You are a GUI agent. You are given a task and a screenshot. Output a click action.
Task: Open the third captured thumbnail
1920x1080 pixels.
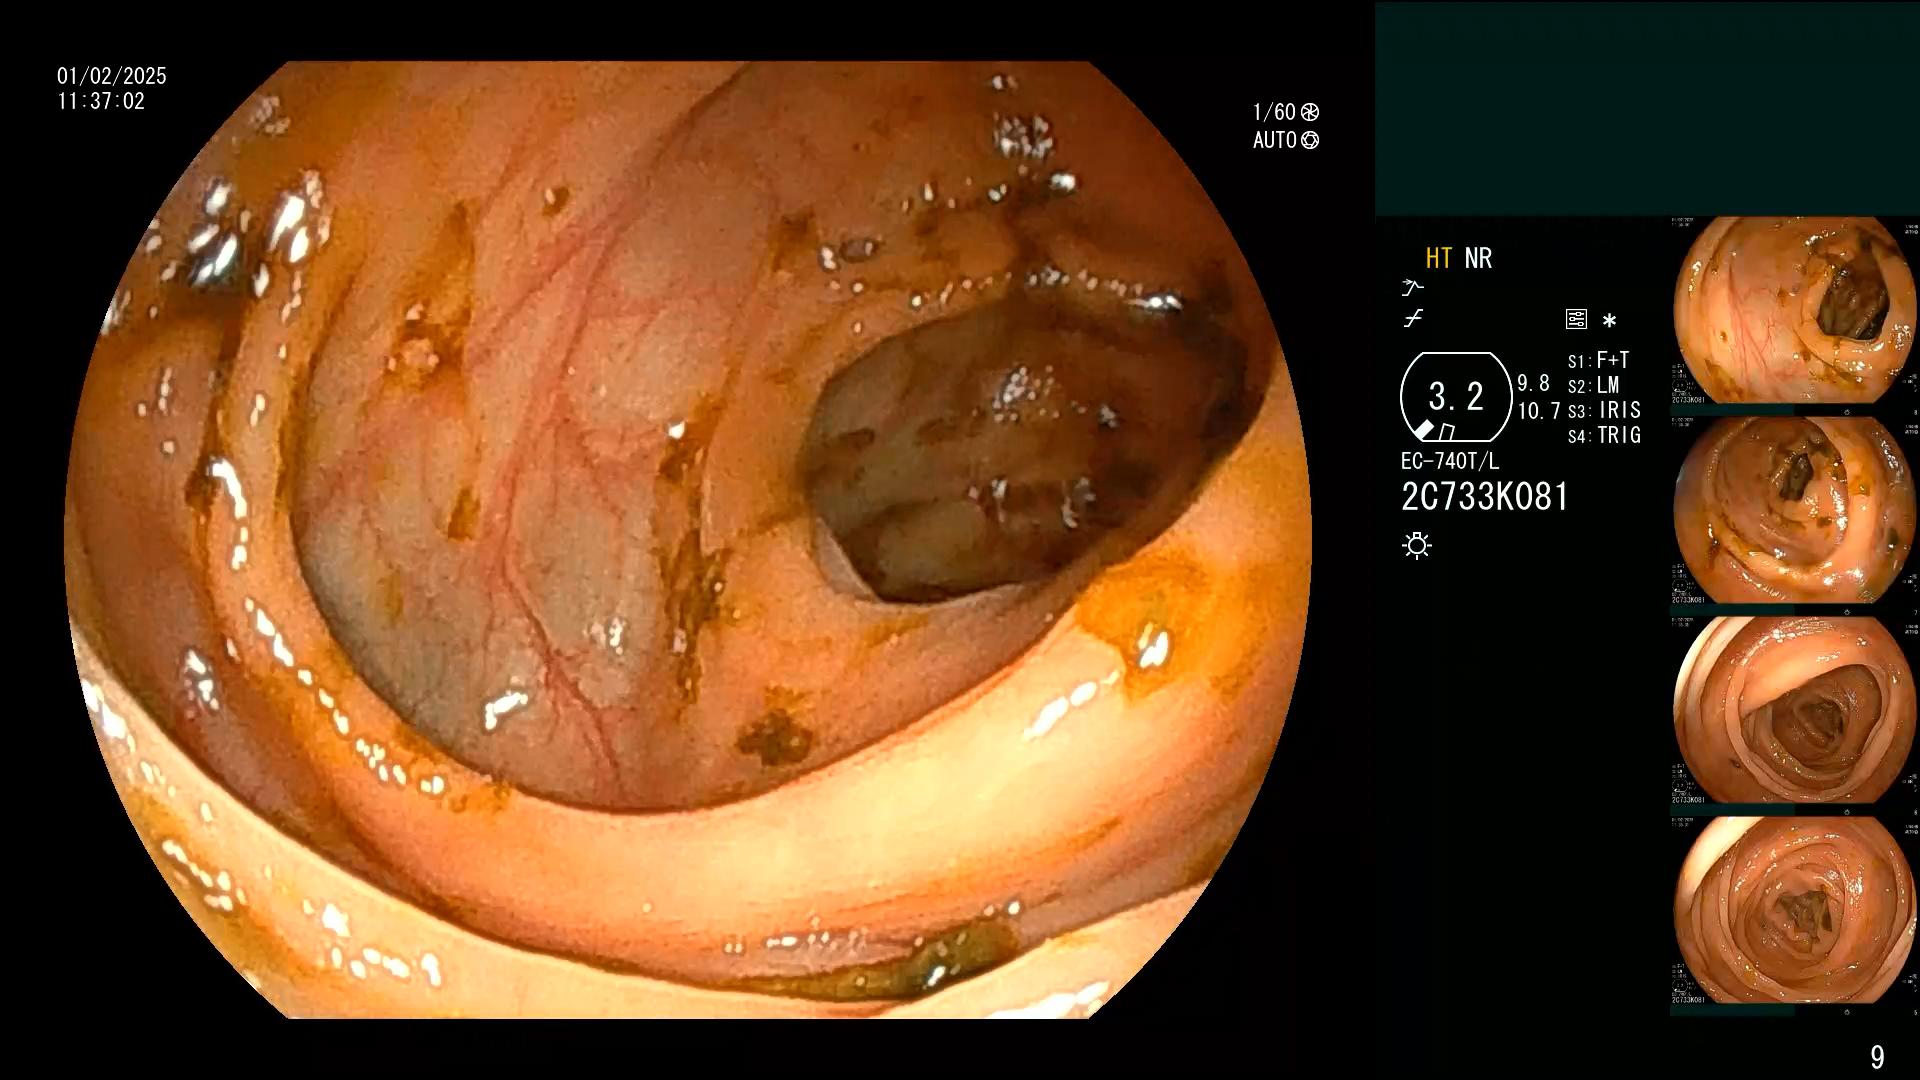click(1794, 710)
